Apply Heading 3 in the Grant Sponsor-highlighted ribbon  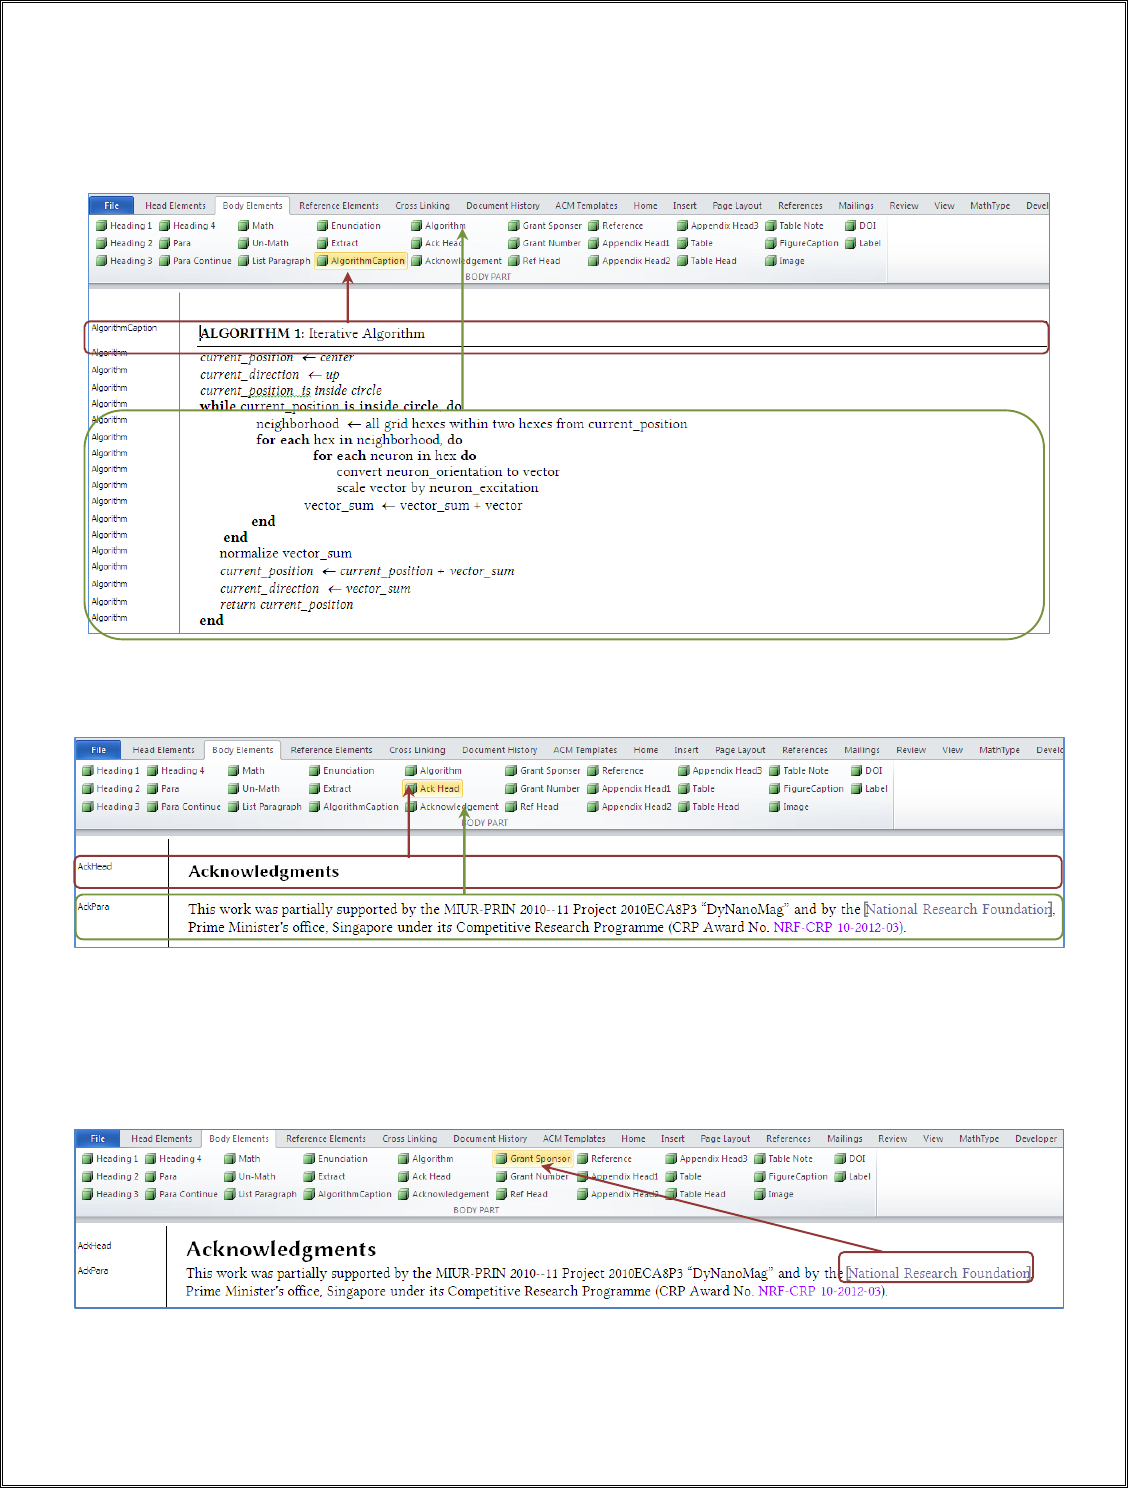pos(111,1194)
